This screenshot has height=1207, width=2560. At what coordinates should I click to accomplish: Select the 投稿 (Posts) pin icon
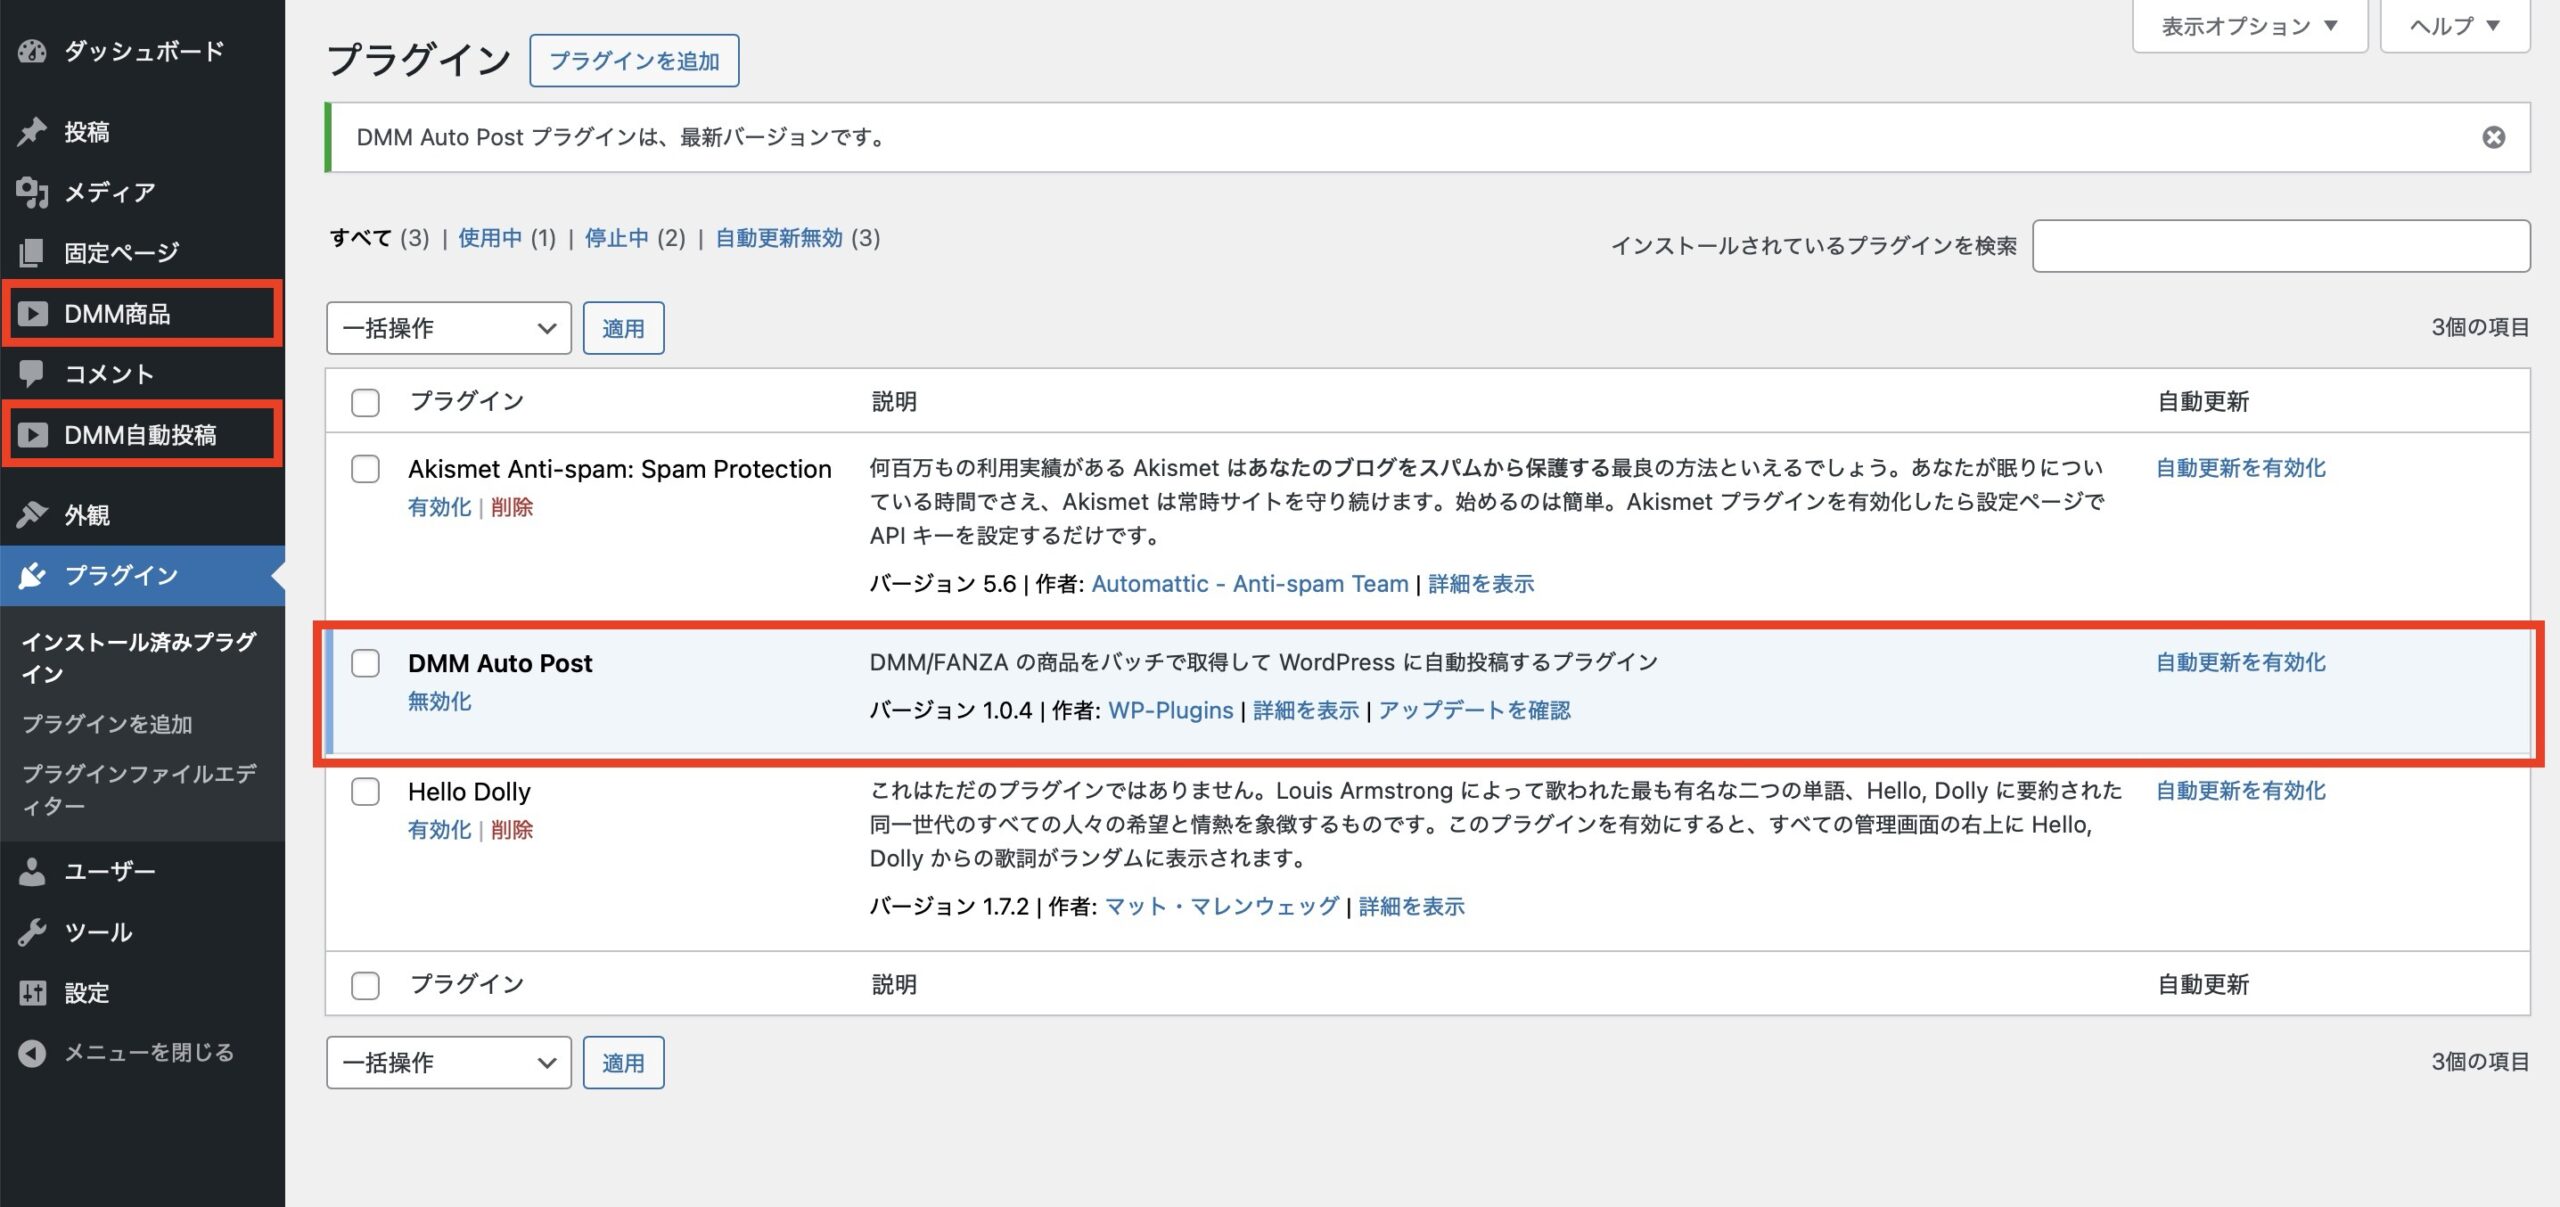click(x=33, y=130)
